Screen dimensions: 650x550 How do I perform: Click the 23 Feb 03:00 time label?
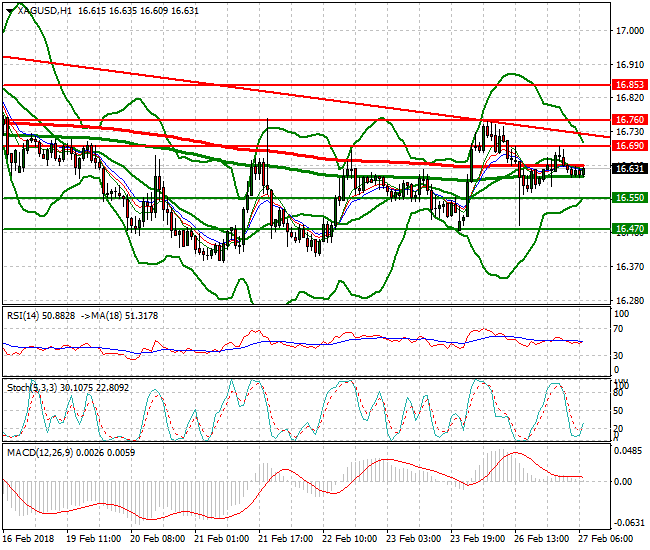tap(414, 539)
